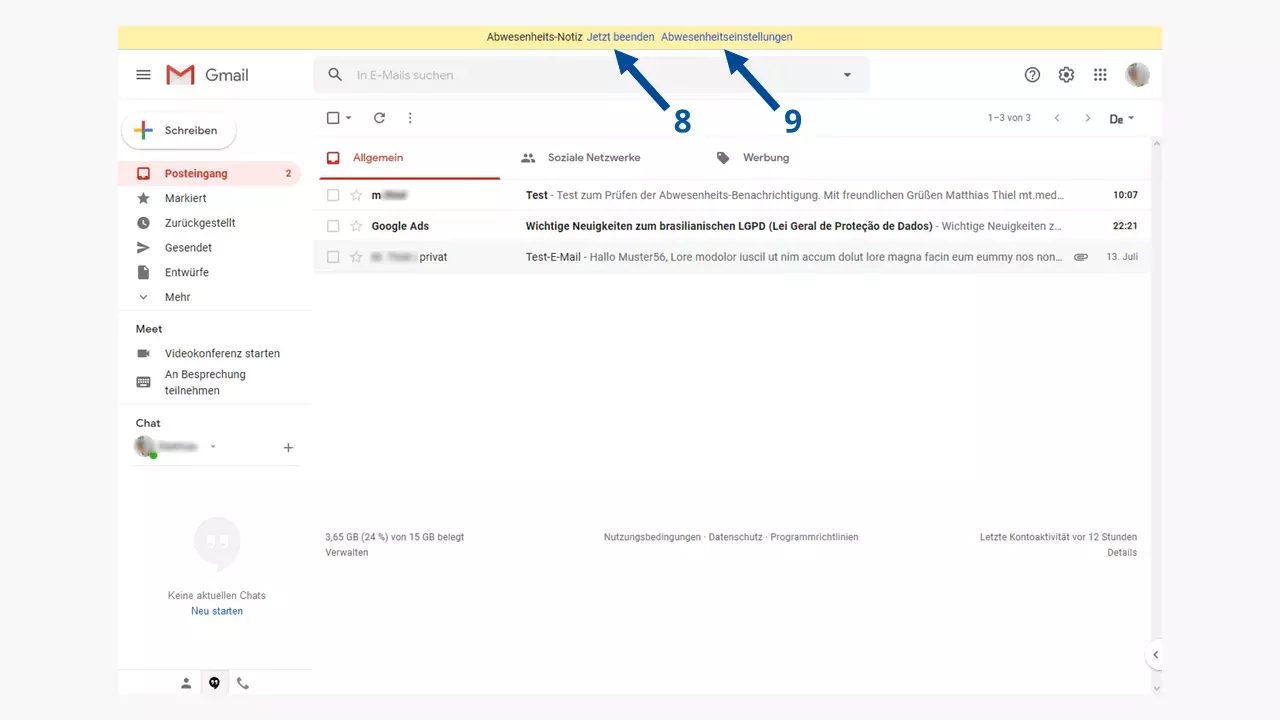The height and width of the screenshot is (720, 1280).
Task: Expand the Mehr section in sidebar
Action: [176, 297]
